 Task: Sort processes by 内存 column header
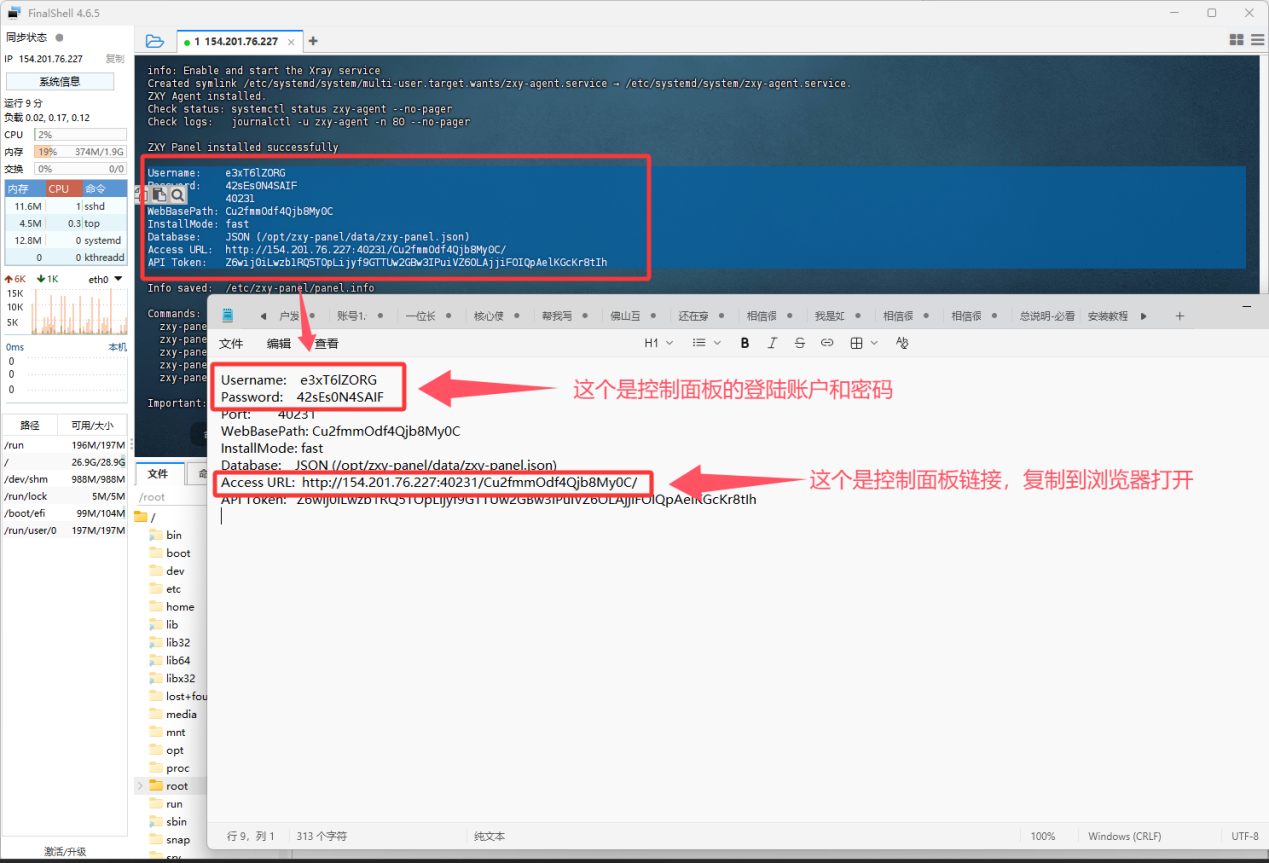pyautogui.click(x=24, y=189)
